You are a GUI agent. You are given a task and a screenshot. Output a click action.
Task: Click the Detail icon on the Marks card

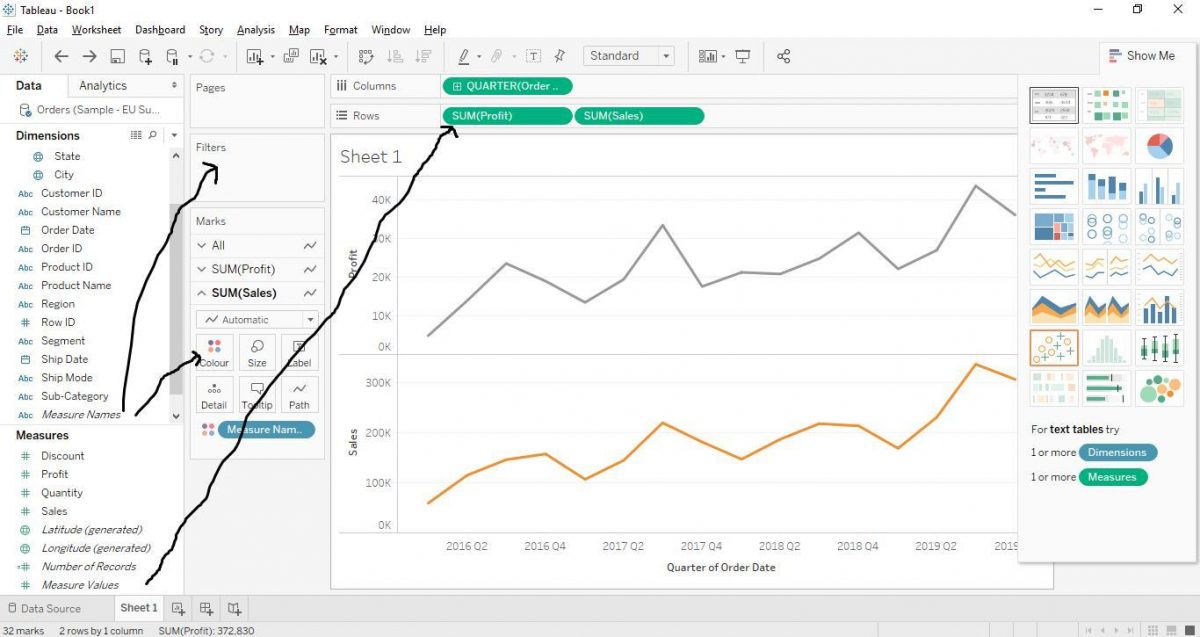[x=213, y=394]
